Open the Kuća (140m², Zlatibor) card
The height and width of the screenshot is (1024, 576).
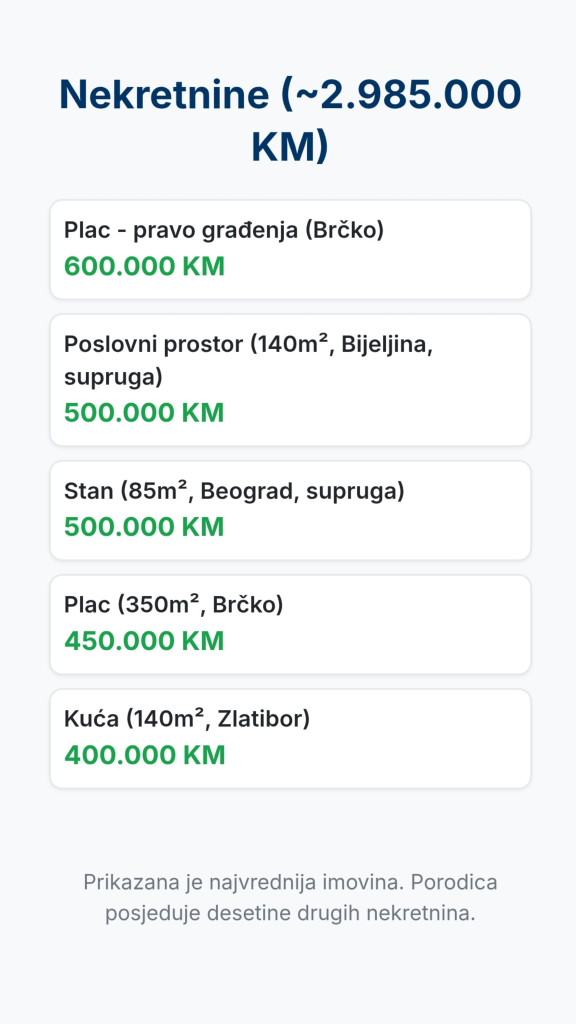pyautogui.click(x=290, y=739)
